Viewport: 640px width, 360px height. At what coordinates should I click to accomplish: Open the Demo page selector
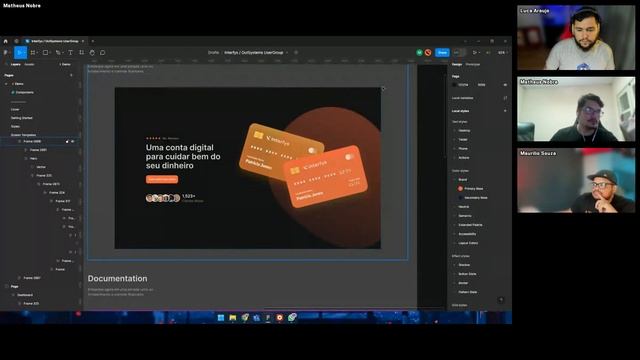pos(65,64)
